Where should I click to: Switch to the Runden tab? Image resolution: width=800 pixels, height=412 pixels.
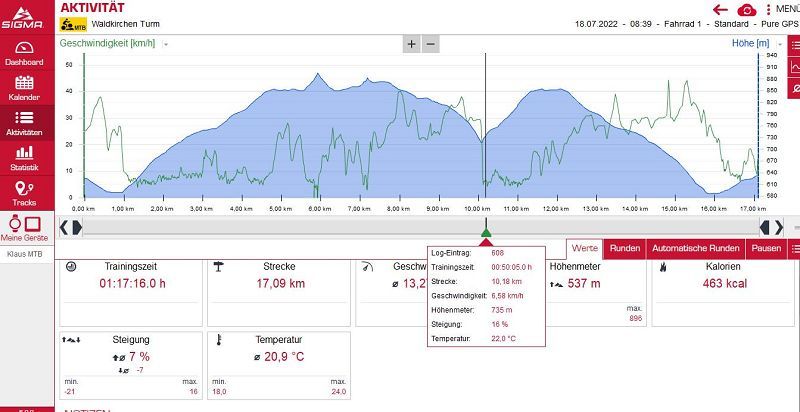tap(625, 248)
